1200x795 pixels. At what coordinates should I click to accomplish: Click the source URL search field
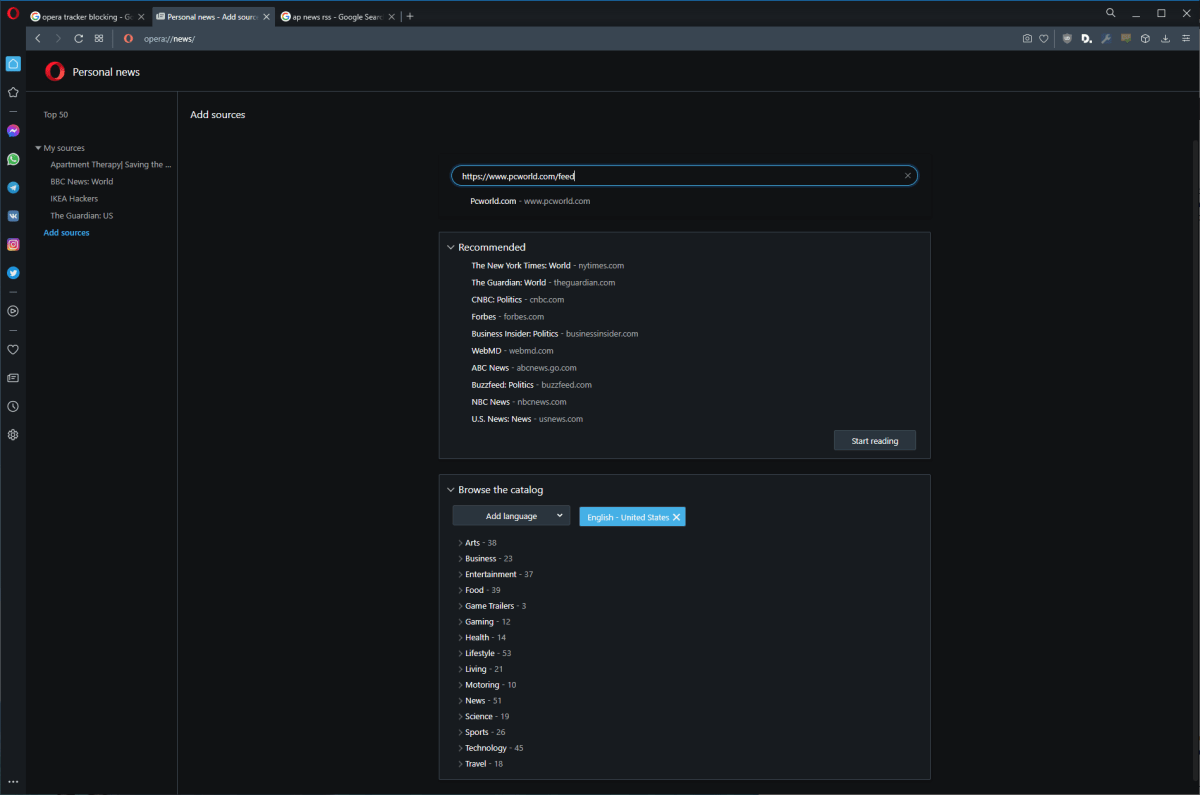point(683,176)
